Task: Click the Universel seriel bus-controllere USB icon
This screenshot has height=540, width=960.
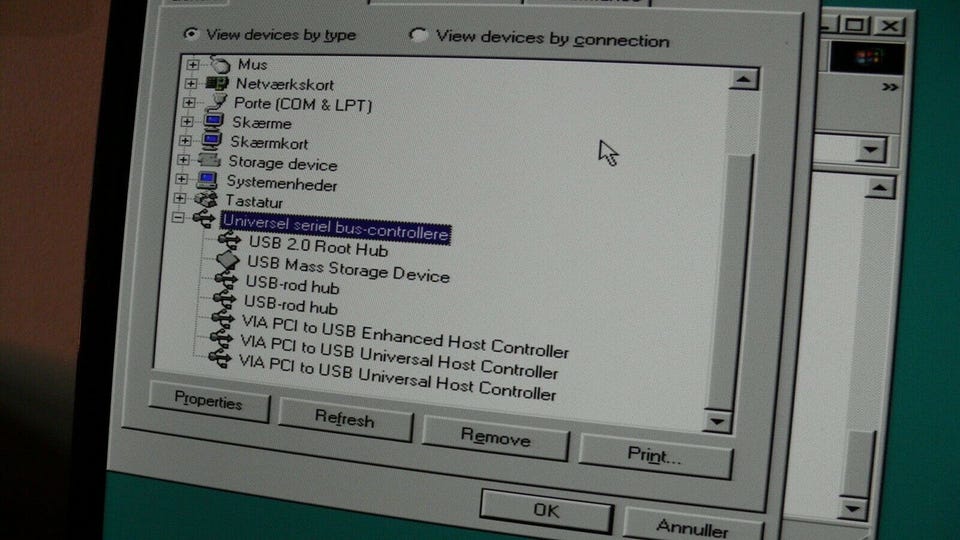Action: (204, 219)
